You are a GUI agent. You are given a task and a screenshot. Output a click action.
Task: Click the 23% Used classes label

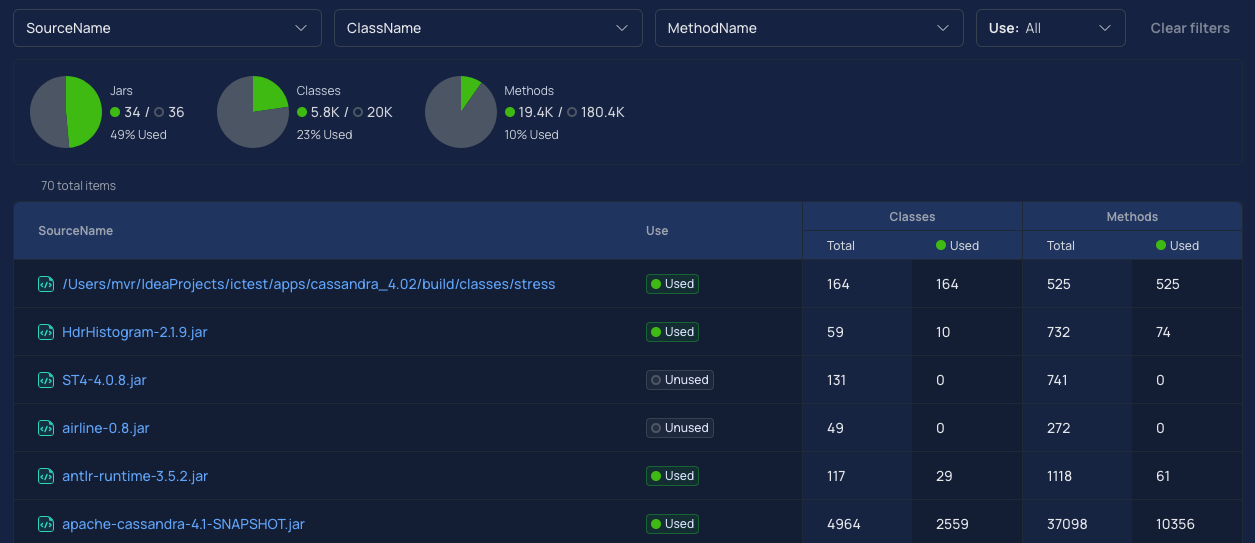point(325,135)
